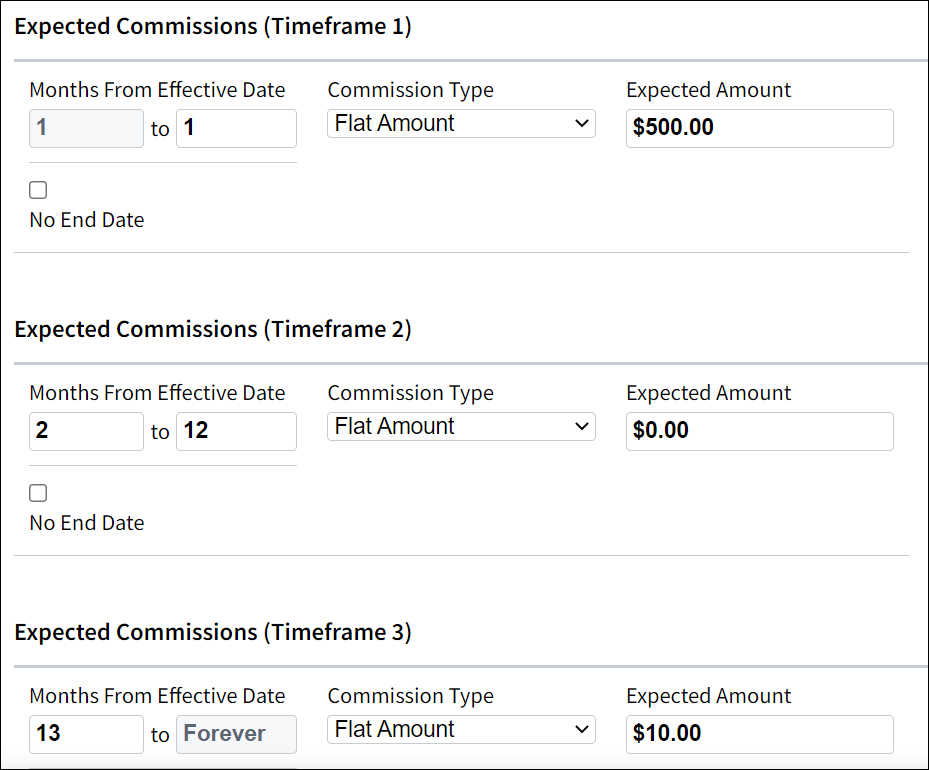Select the $500.00 Expected Amount field
Image resolution: width=929 pixels, height=770 pixels.
click(759, 128)
